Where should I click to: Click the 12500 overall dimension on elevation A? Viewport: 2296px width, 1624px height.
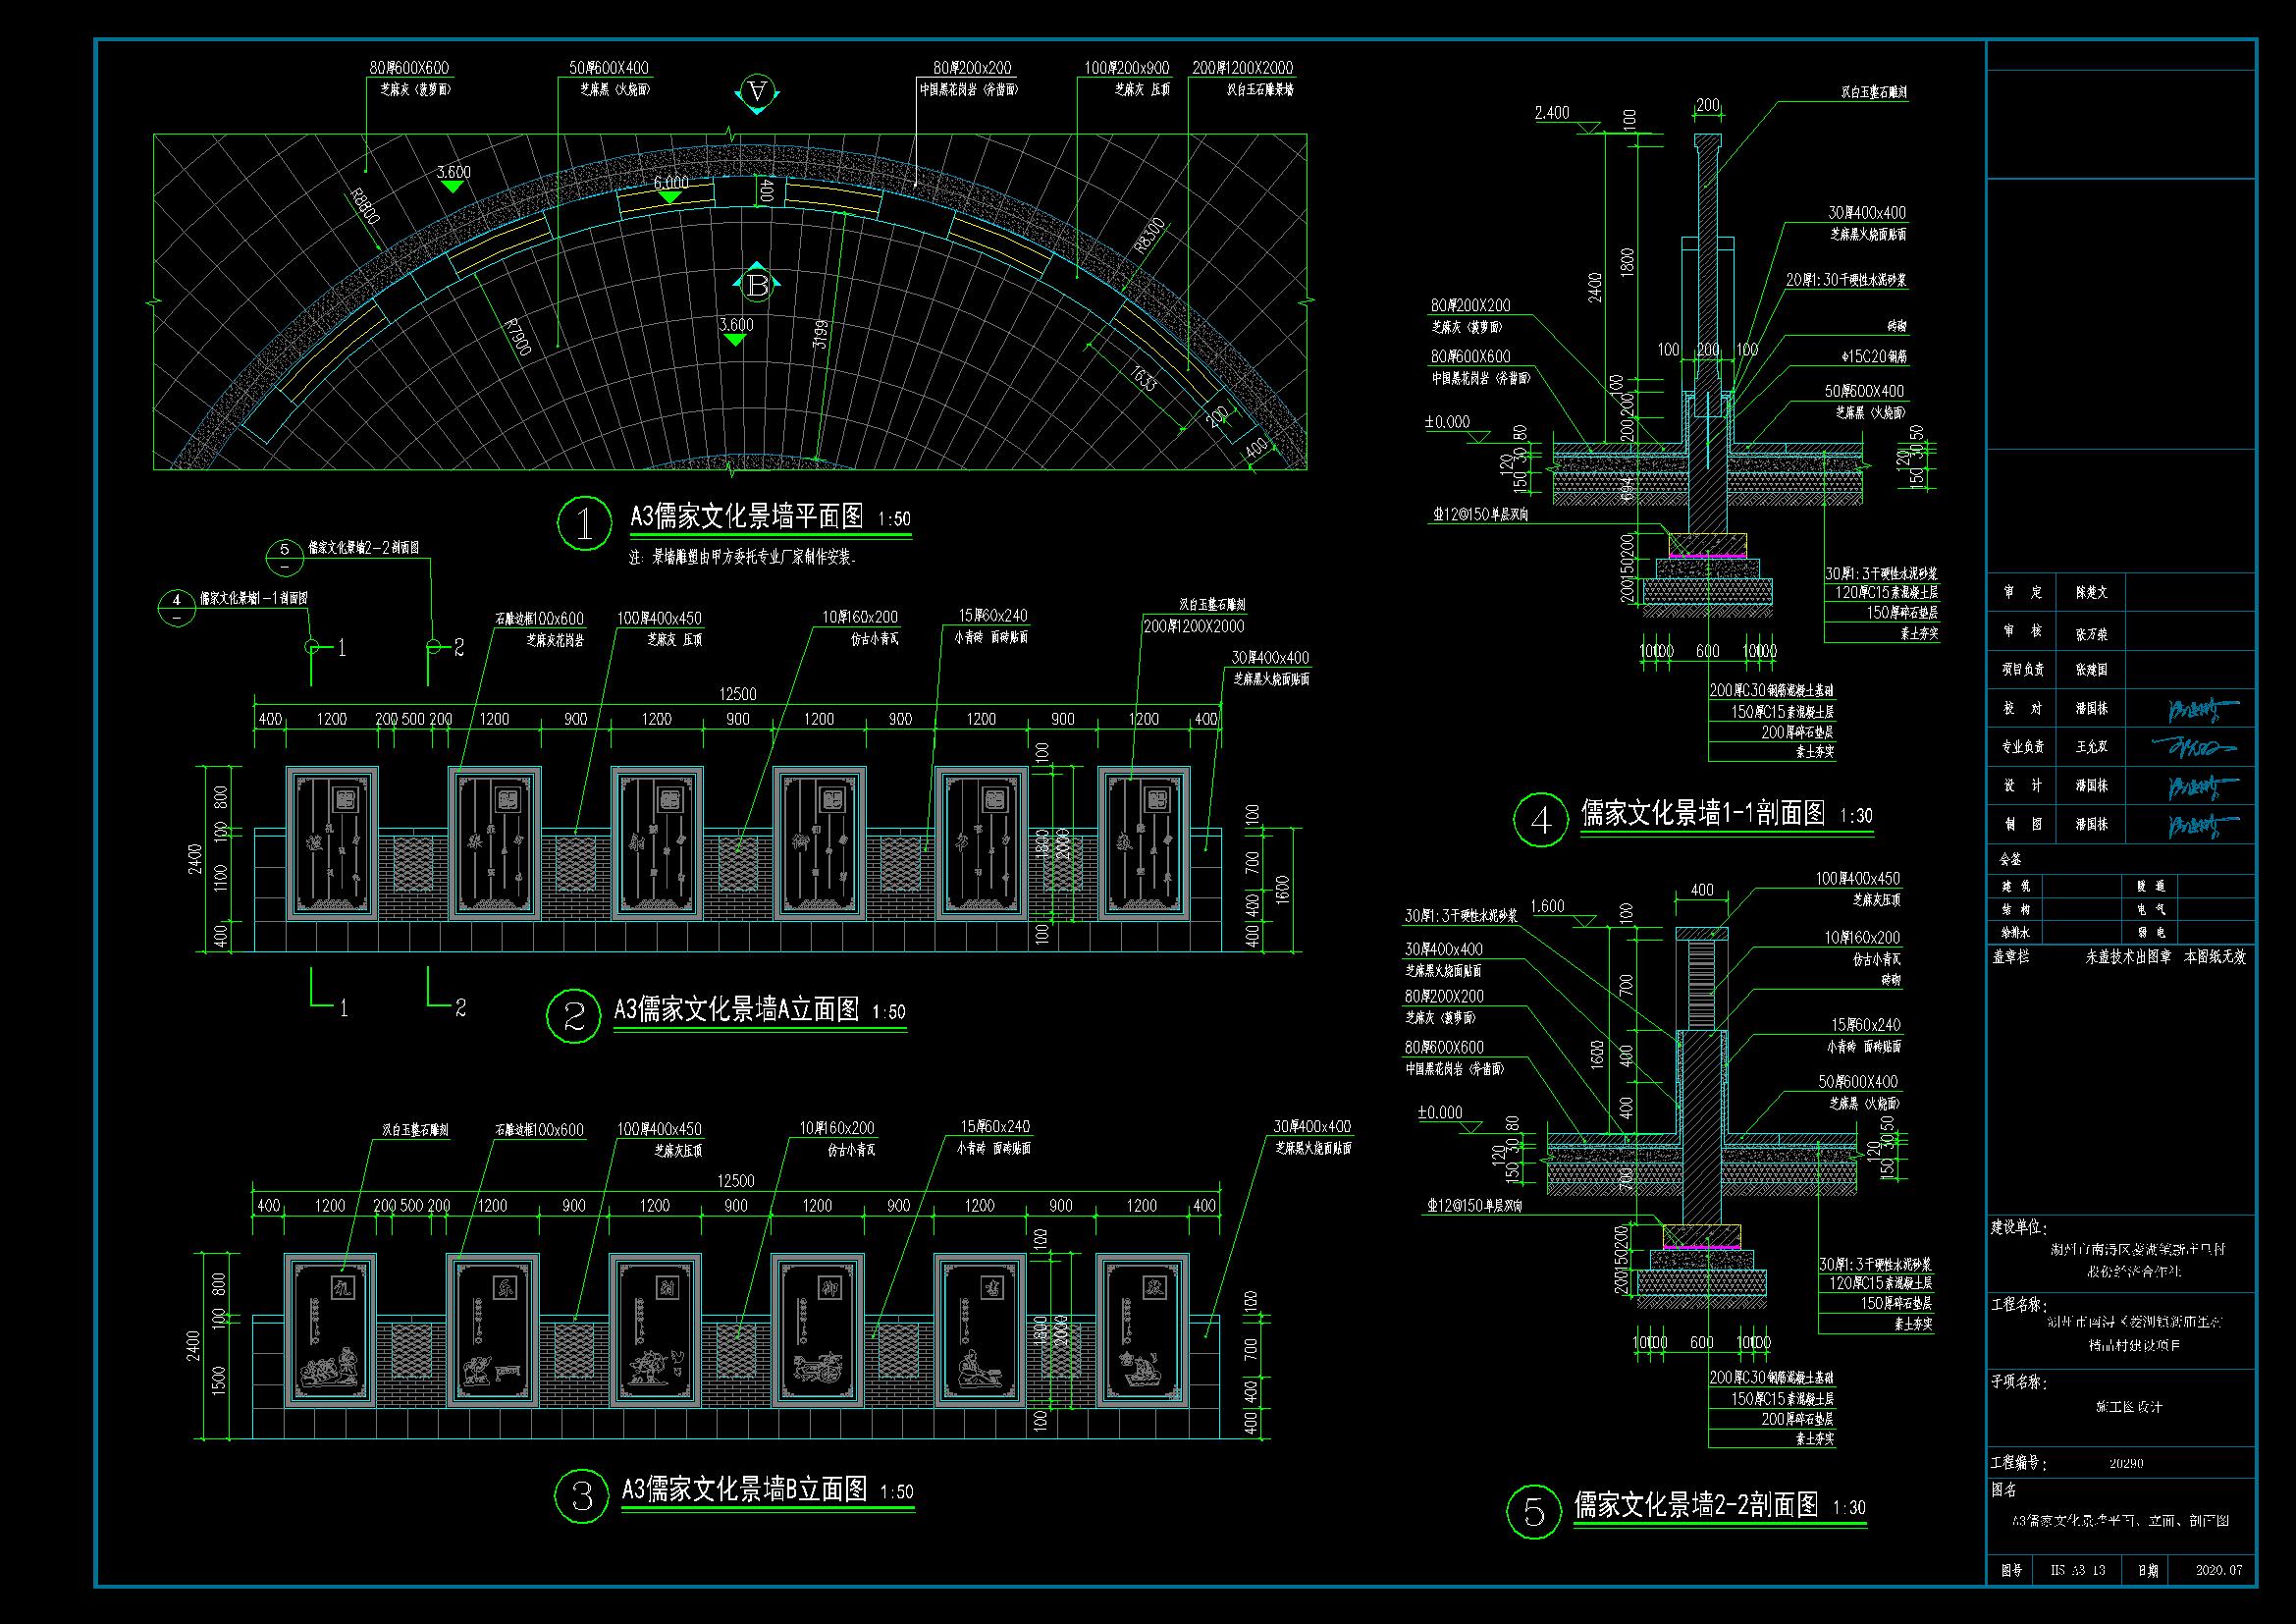(x=738, y=694)
